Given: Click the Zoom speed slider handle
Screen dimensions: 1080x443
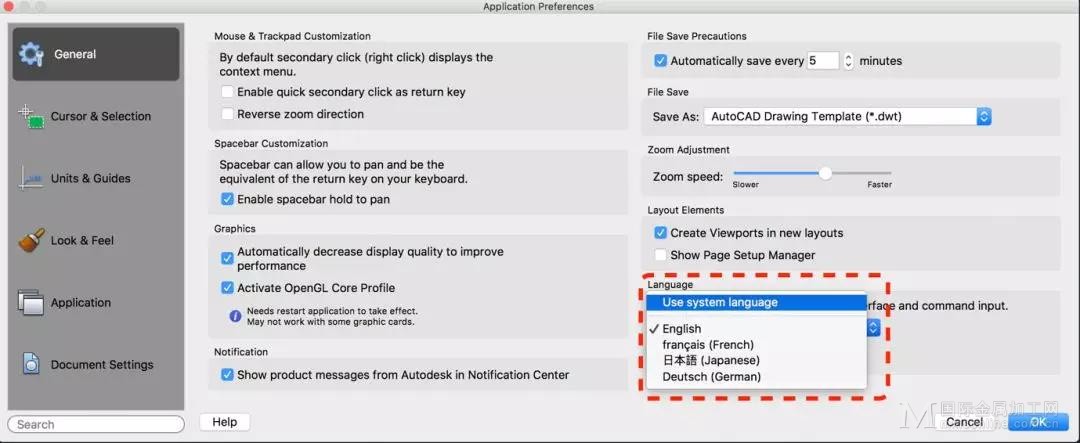Looking at the screenshot, I should [825, 174].
